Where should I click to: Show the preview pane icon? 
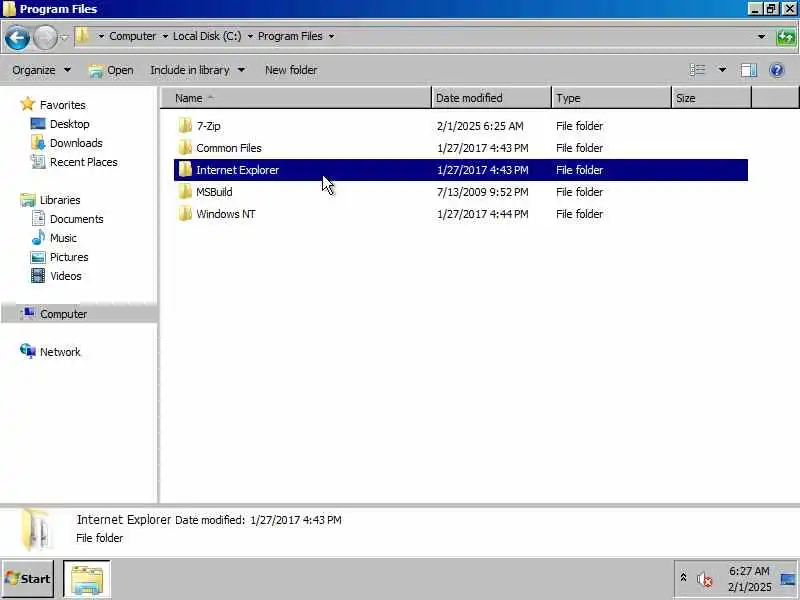pyautogui.click(x=748, y=70)
